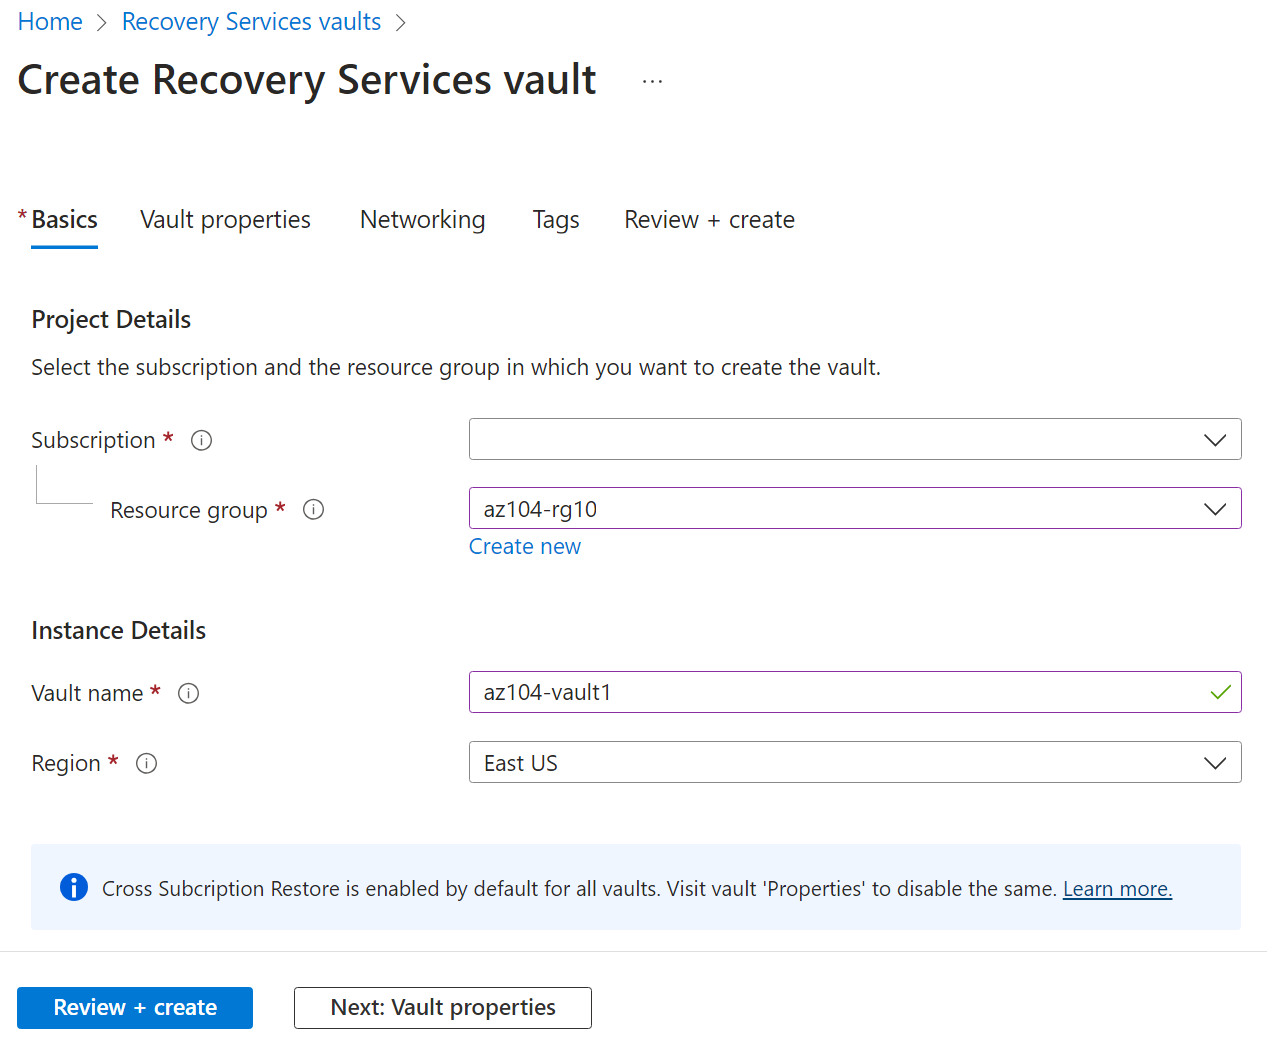Open the Tags tab

click(556, 219)
